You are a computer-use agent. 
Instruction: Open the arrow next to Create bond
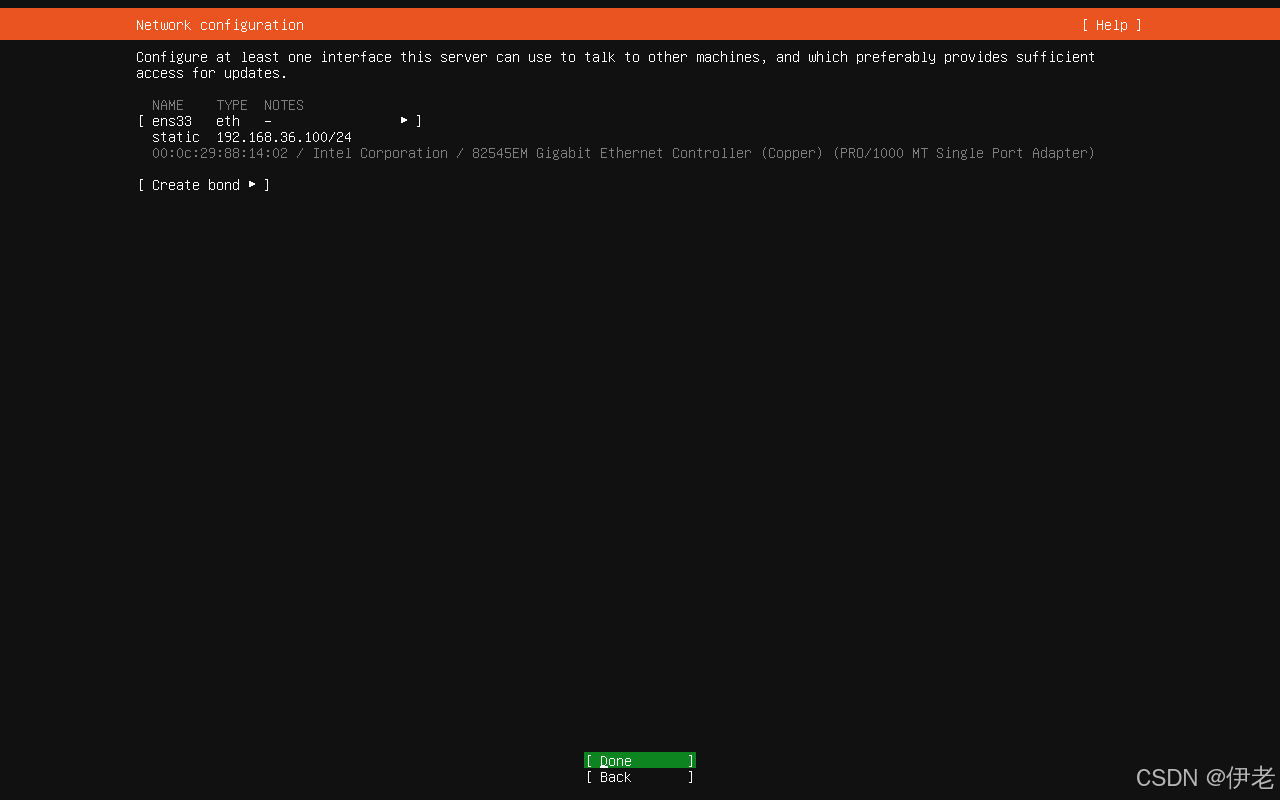pos(252,185)
